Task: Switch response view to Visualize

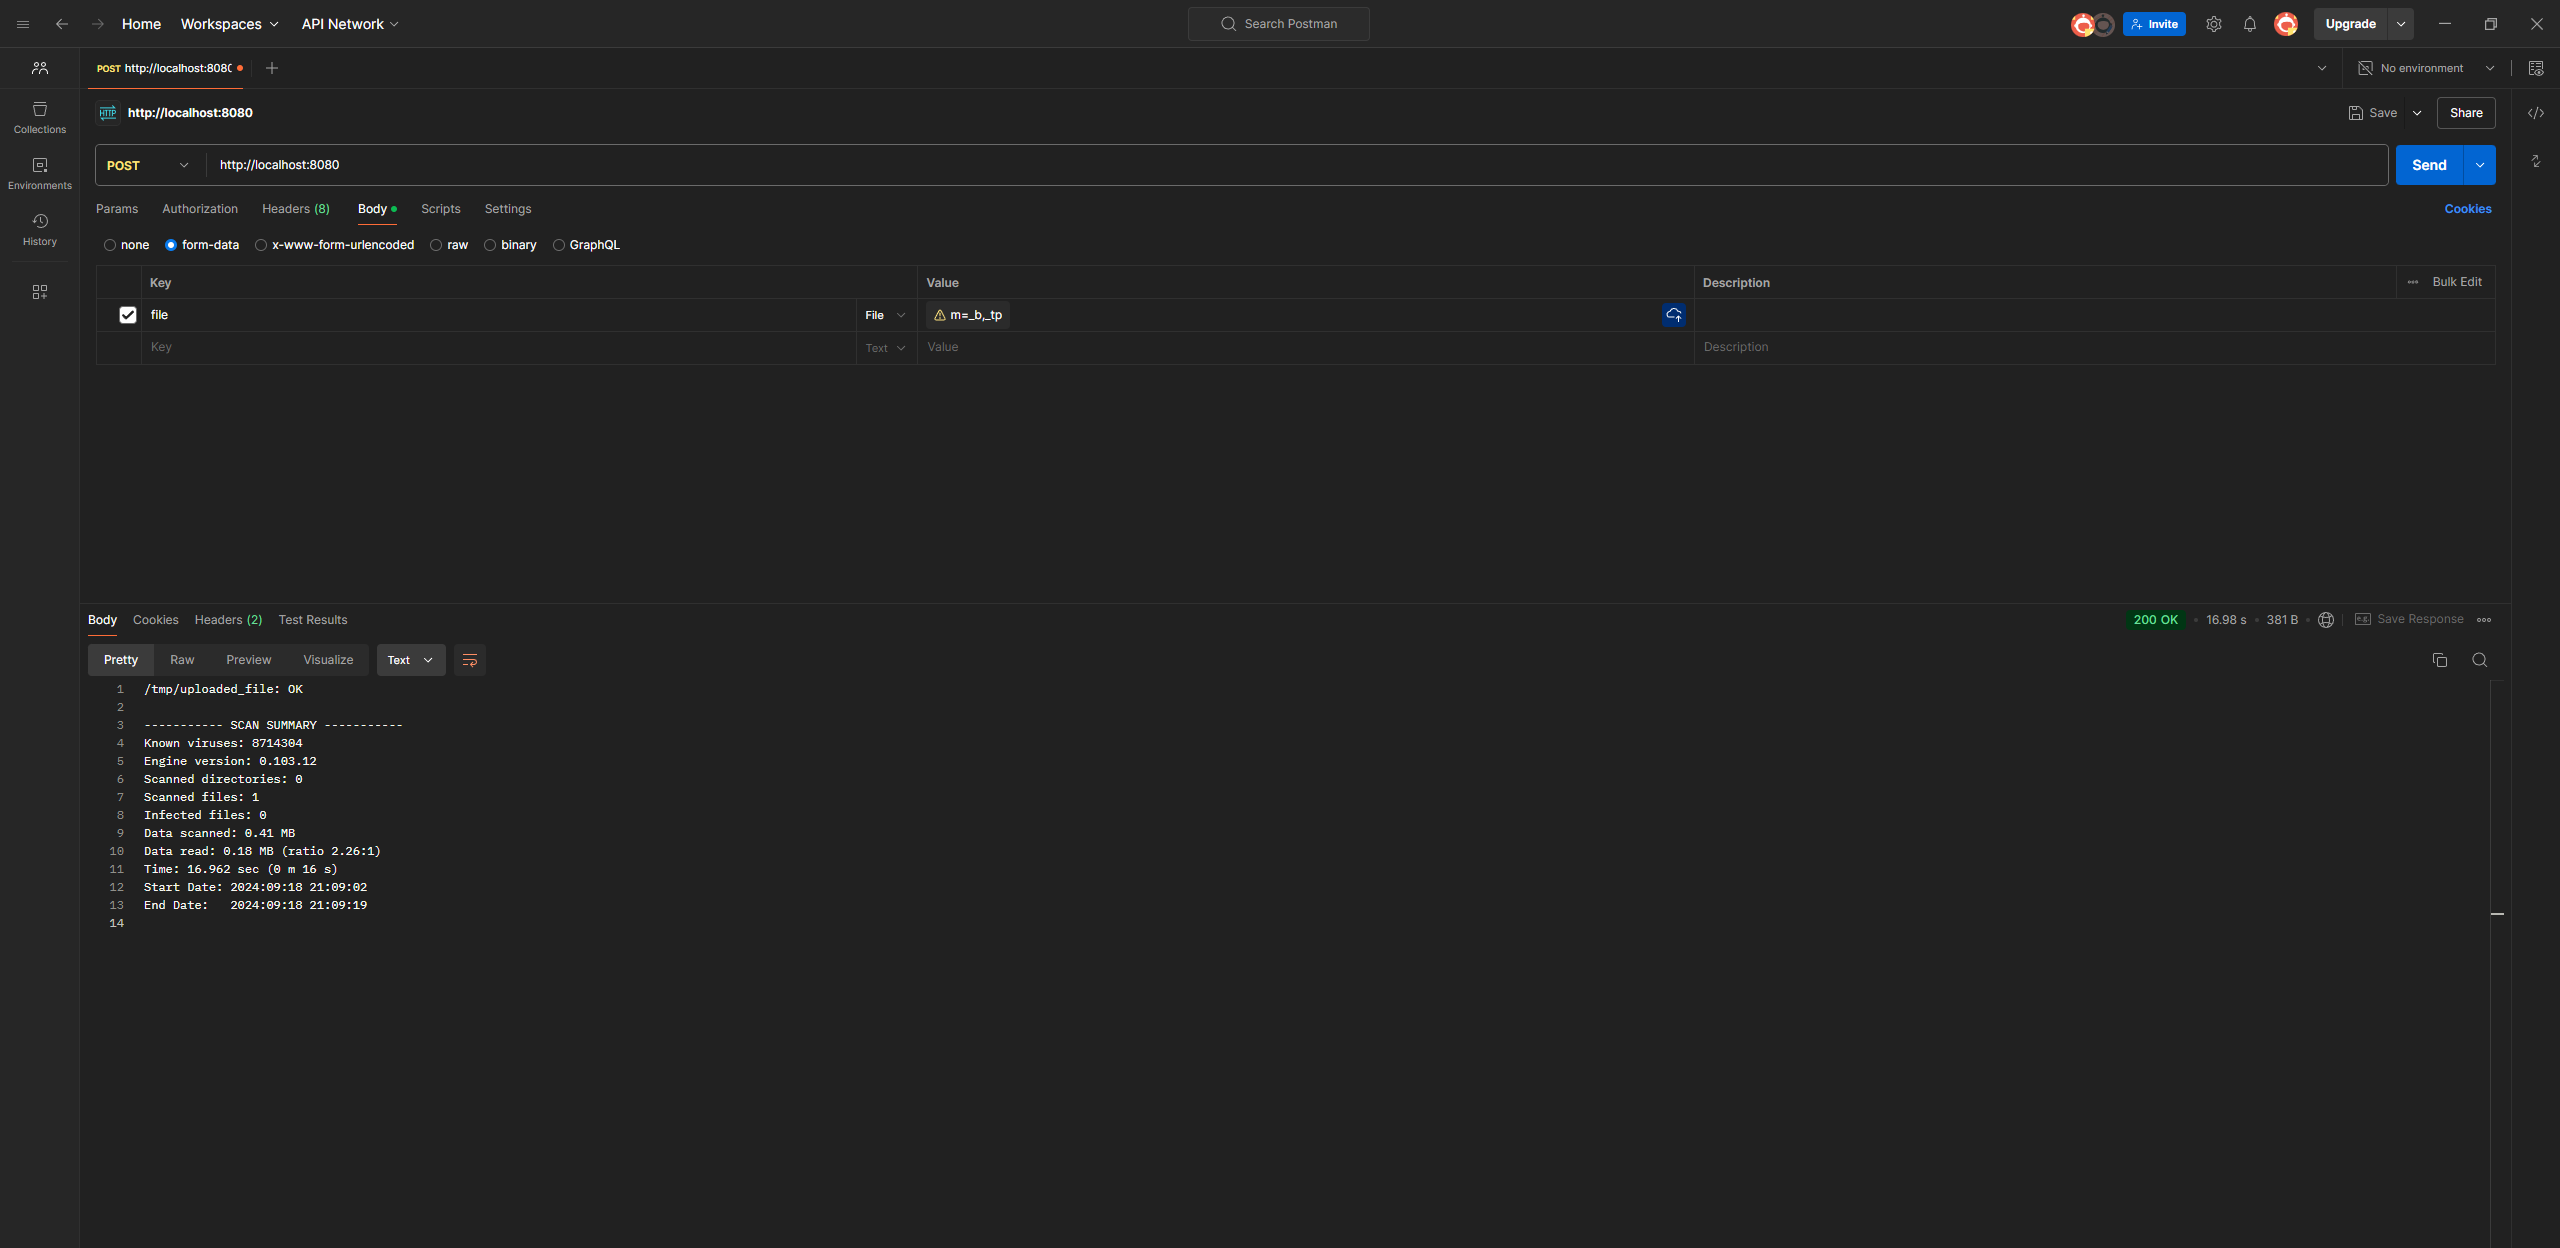Action: pos(328,660)
